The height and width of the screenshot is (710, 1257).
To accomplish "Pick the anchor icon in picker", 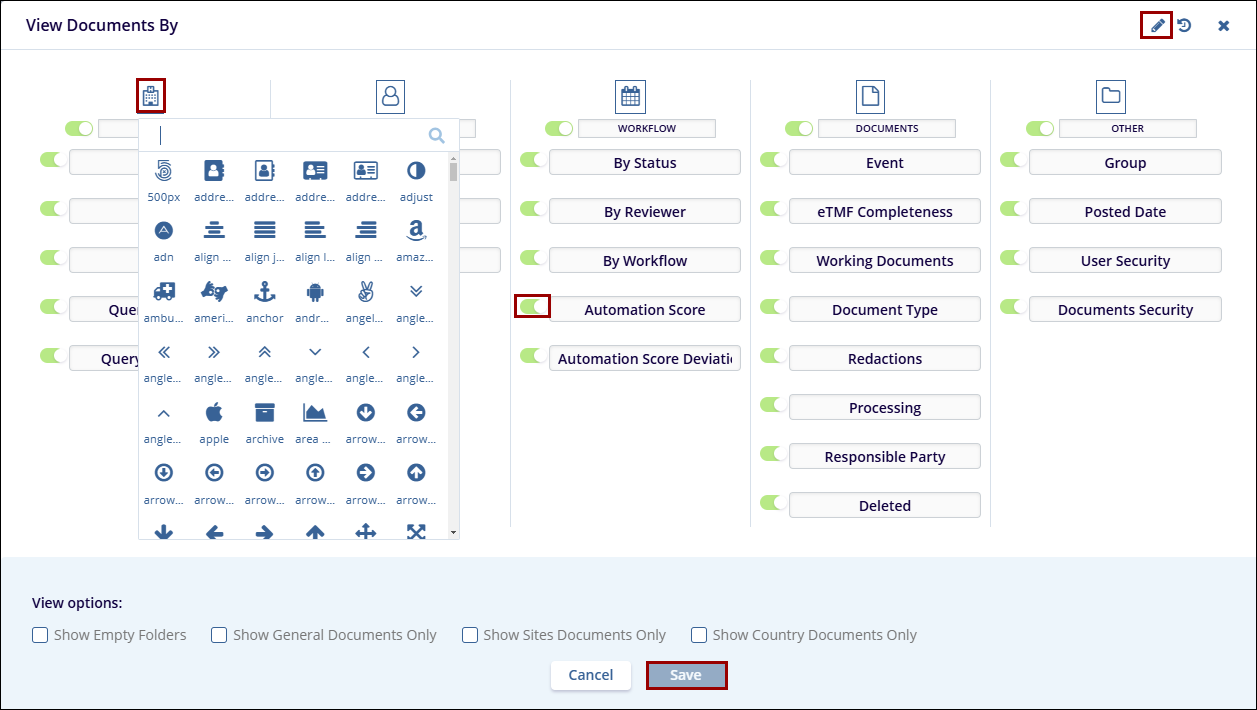I will point(264,292).
